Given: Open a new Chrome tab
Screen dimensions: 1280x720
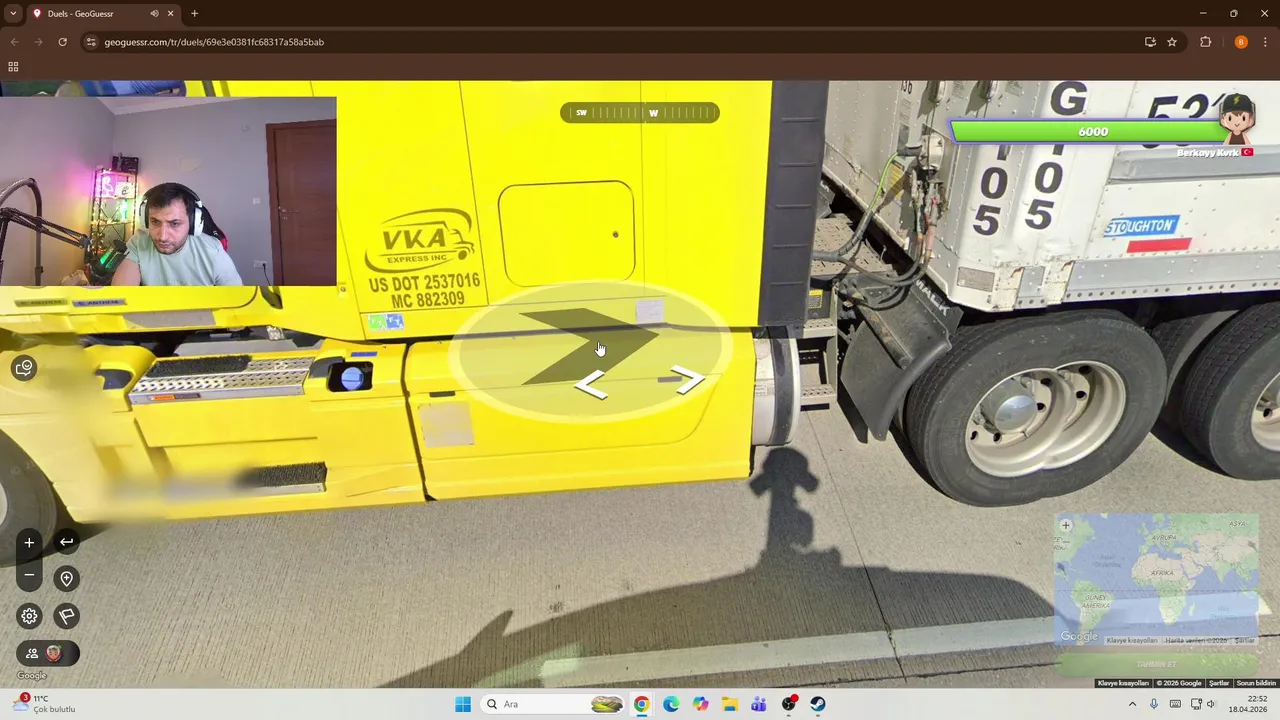Looking at the screenshot, I should pos(194,13).
